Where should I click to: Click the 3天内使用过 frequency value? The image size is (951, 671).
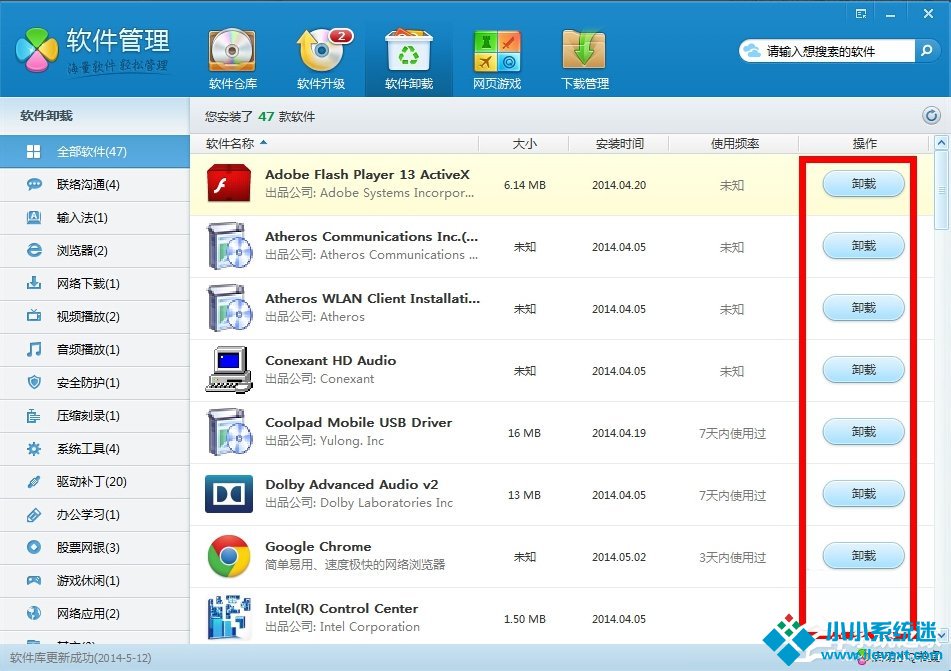click(732, 558)
